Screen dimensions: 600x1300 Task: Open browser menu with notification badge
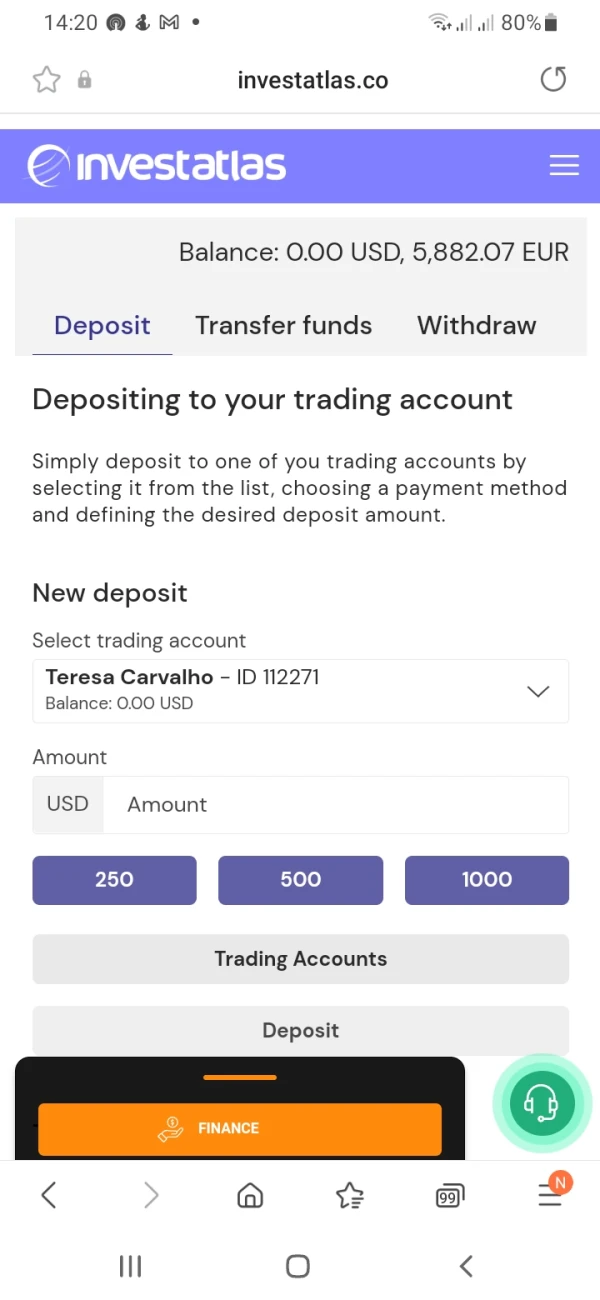pyautogui.click(x=550, y=1193)
